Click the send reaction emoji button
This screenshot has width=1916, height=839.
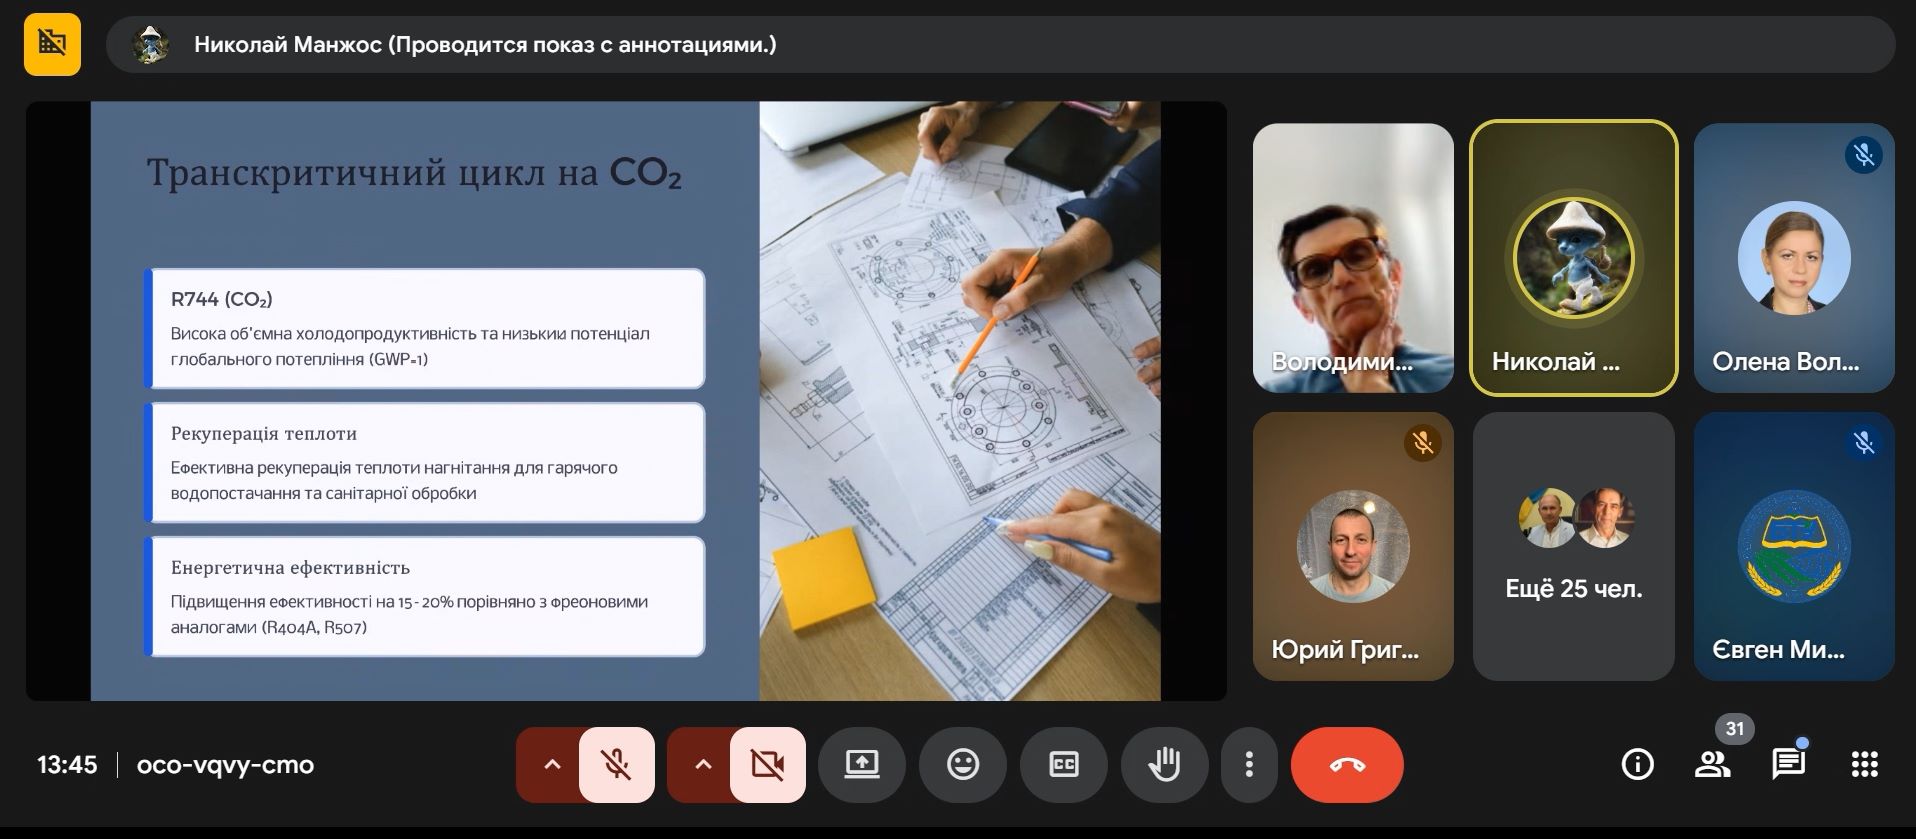click(x=962, y=765)
